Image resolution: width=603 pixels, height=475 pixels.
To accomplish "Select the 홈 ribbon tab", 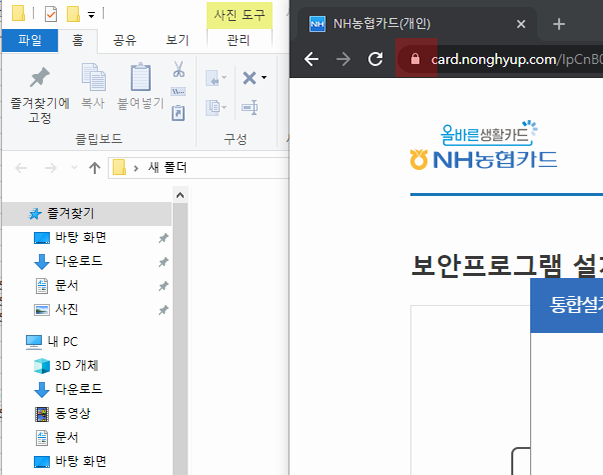I will (78, 40).
